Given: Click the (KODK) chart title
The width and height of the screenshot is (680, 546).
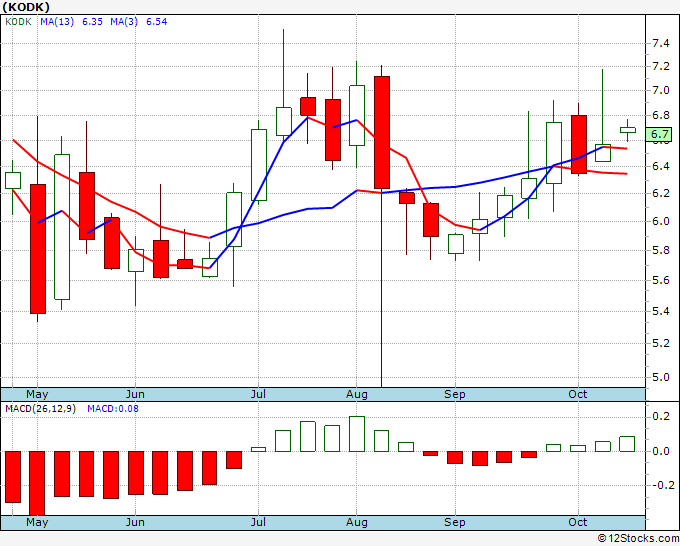Looking at the screenshot, I should click(x=26, y=7).
